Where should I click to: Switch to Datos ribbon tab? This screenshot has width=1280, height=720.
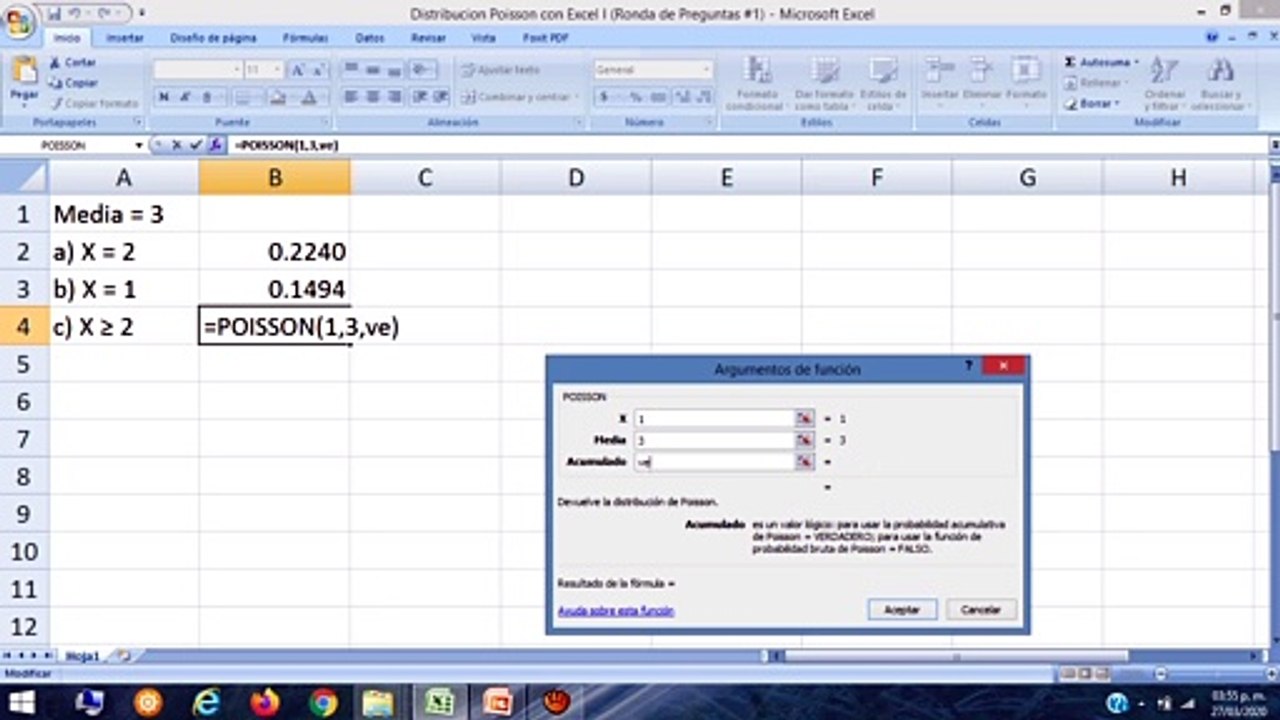click(370, 38)
